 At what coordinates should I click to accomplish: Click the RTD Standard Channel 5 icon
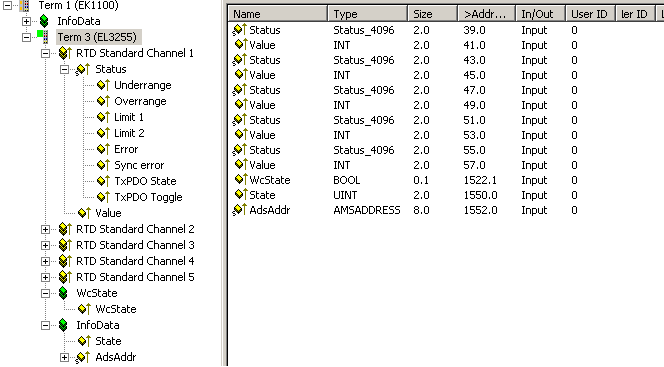[65, 277]
